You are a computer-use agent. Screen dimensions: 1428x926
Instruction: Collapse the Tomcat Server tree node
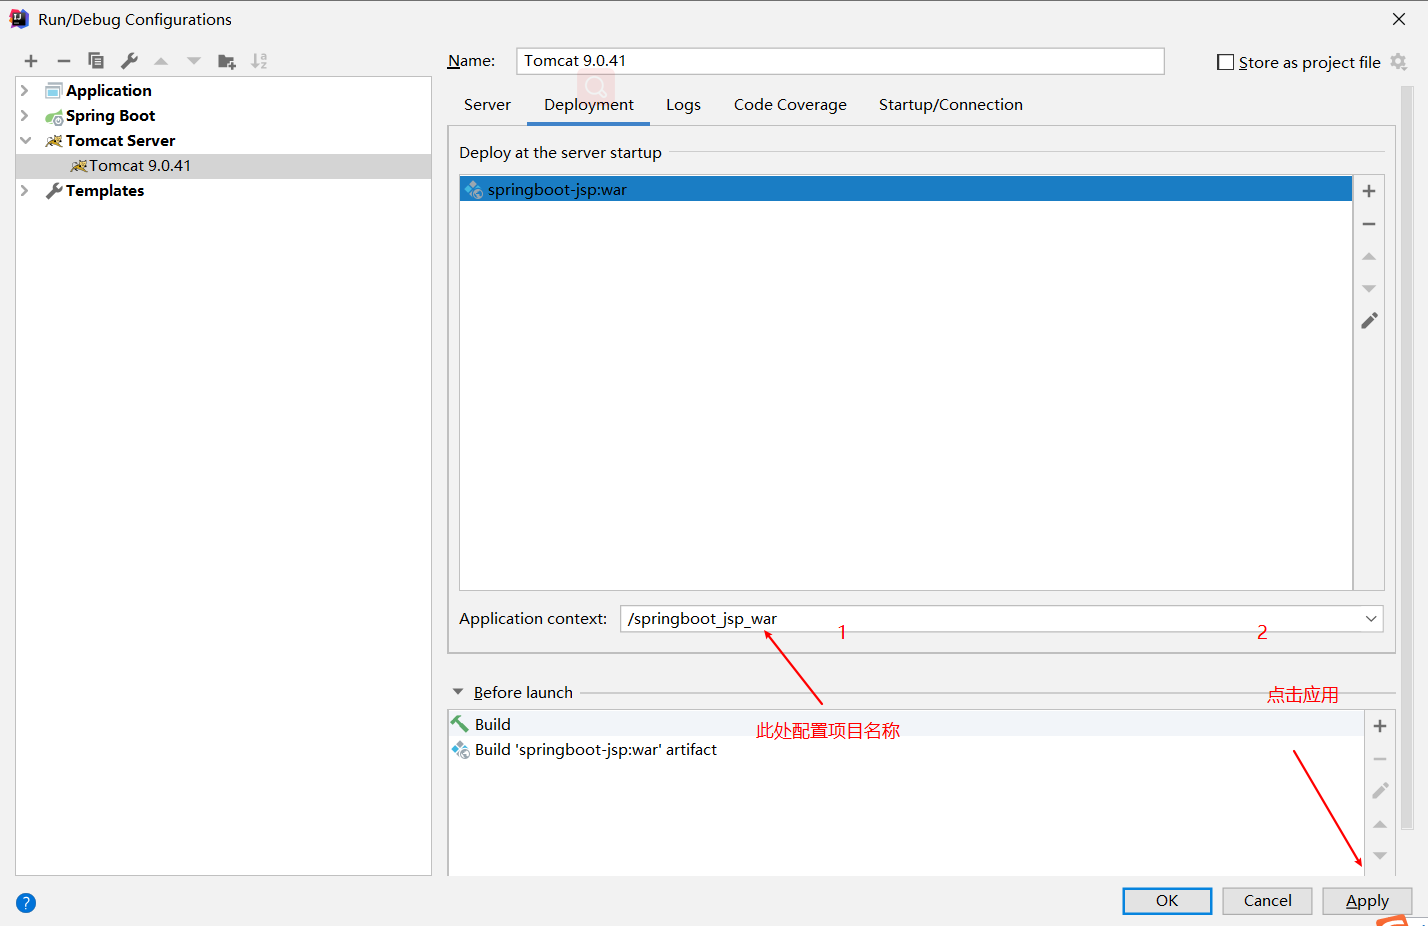(x=25, y=140)
